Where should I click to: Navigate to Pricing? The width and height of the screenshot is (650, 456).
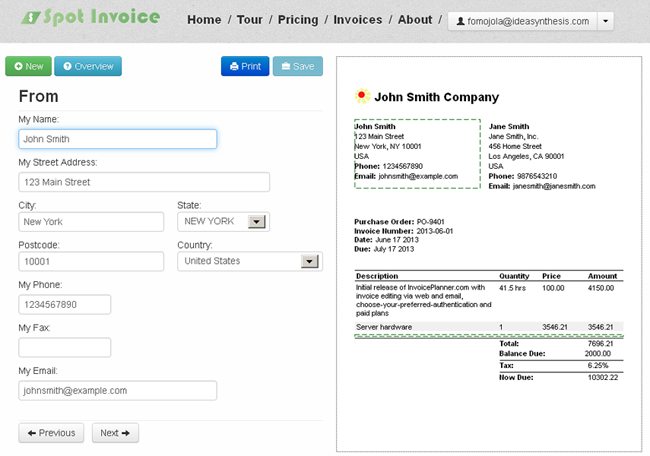pos(298,19)
